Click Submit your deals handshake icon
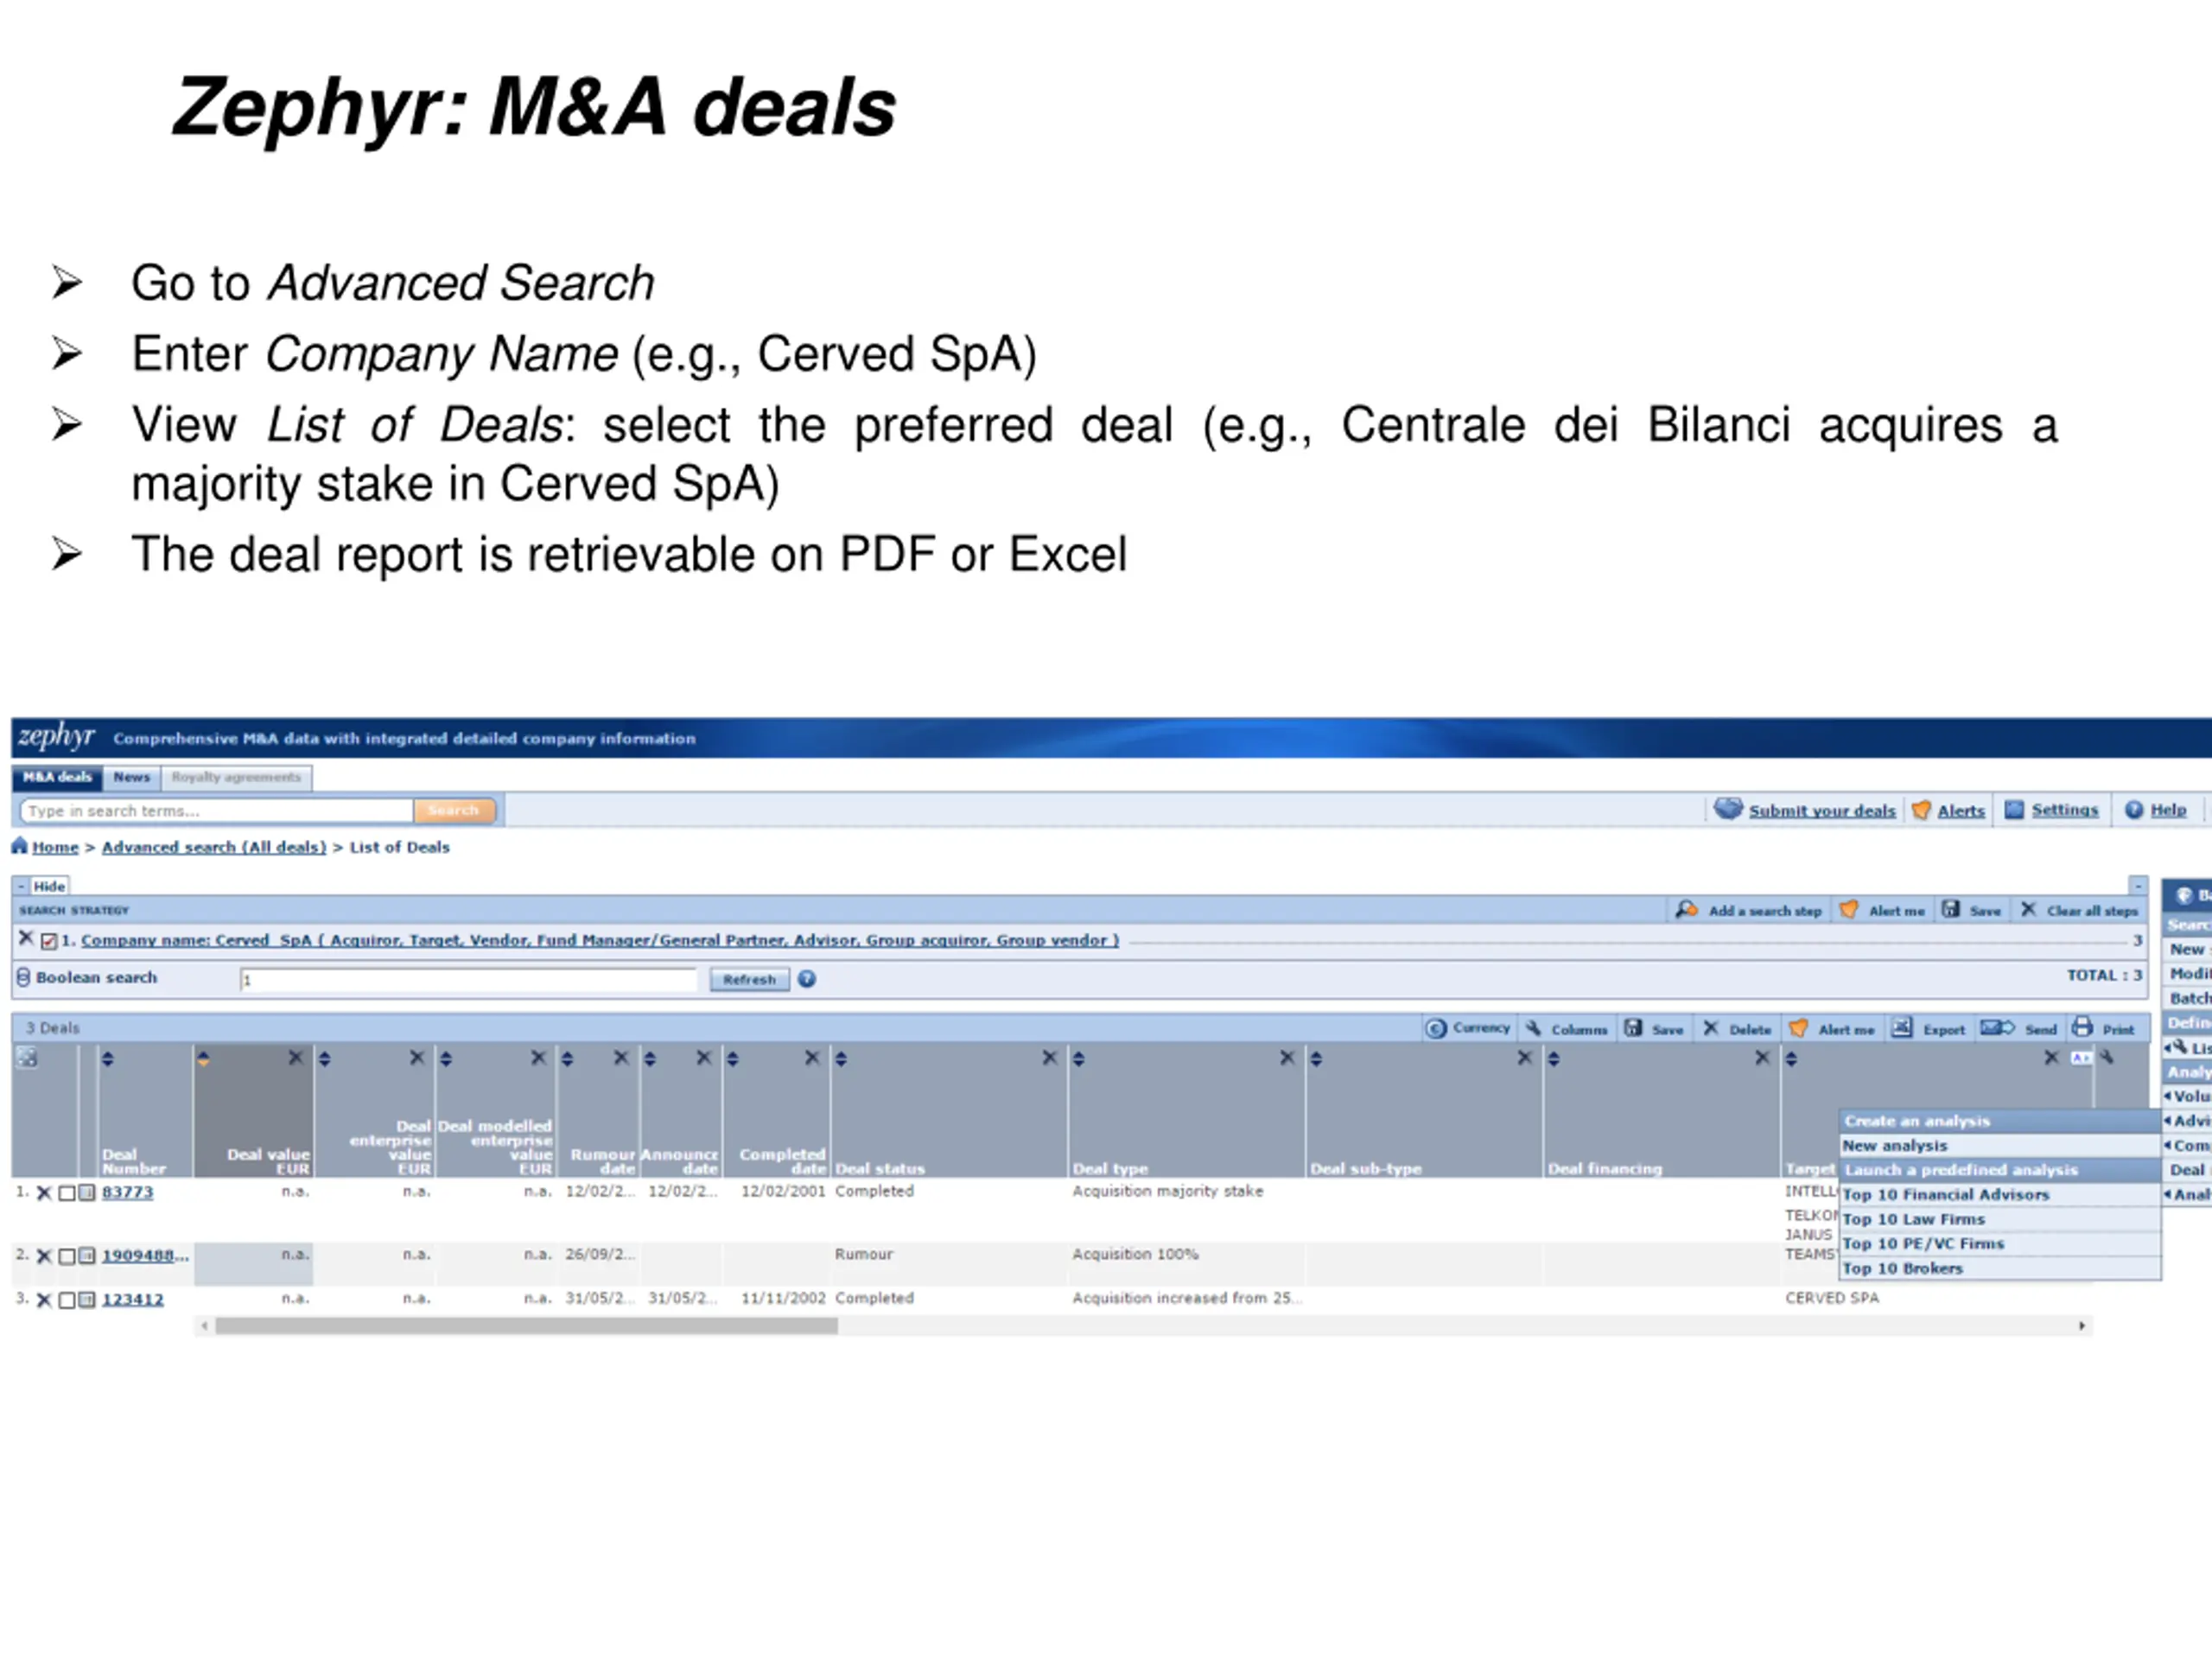Screen dimensions: 2212x1659 [1728, 809]
